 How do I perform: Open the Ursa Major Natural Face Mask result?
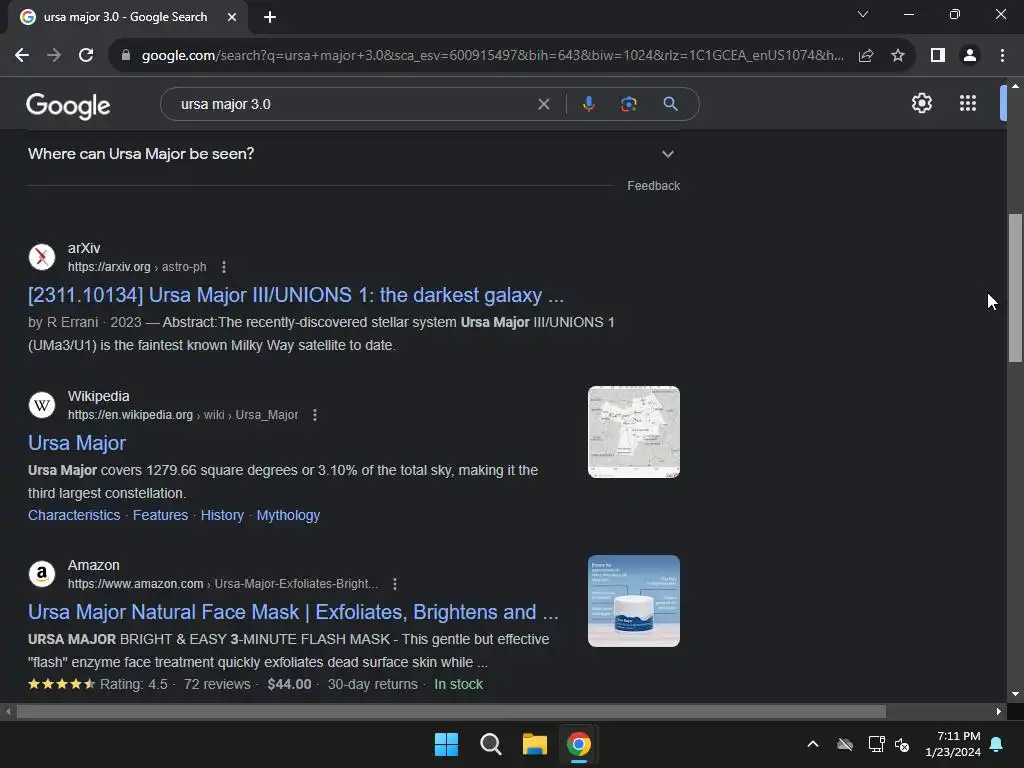pyautogui.click(x=293, y=613)
